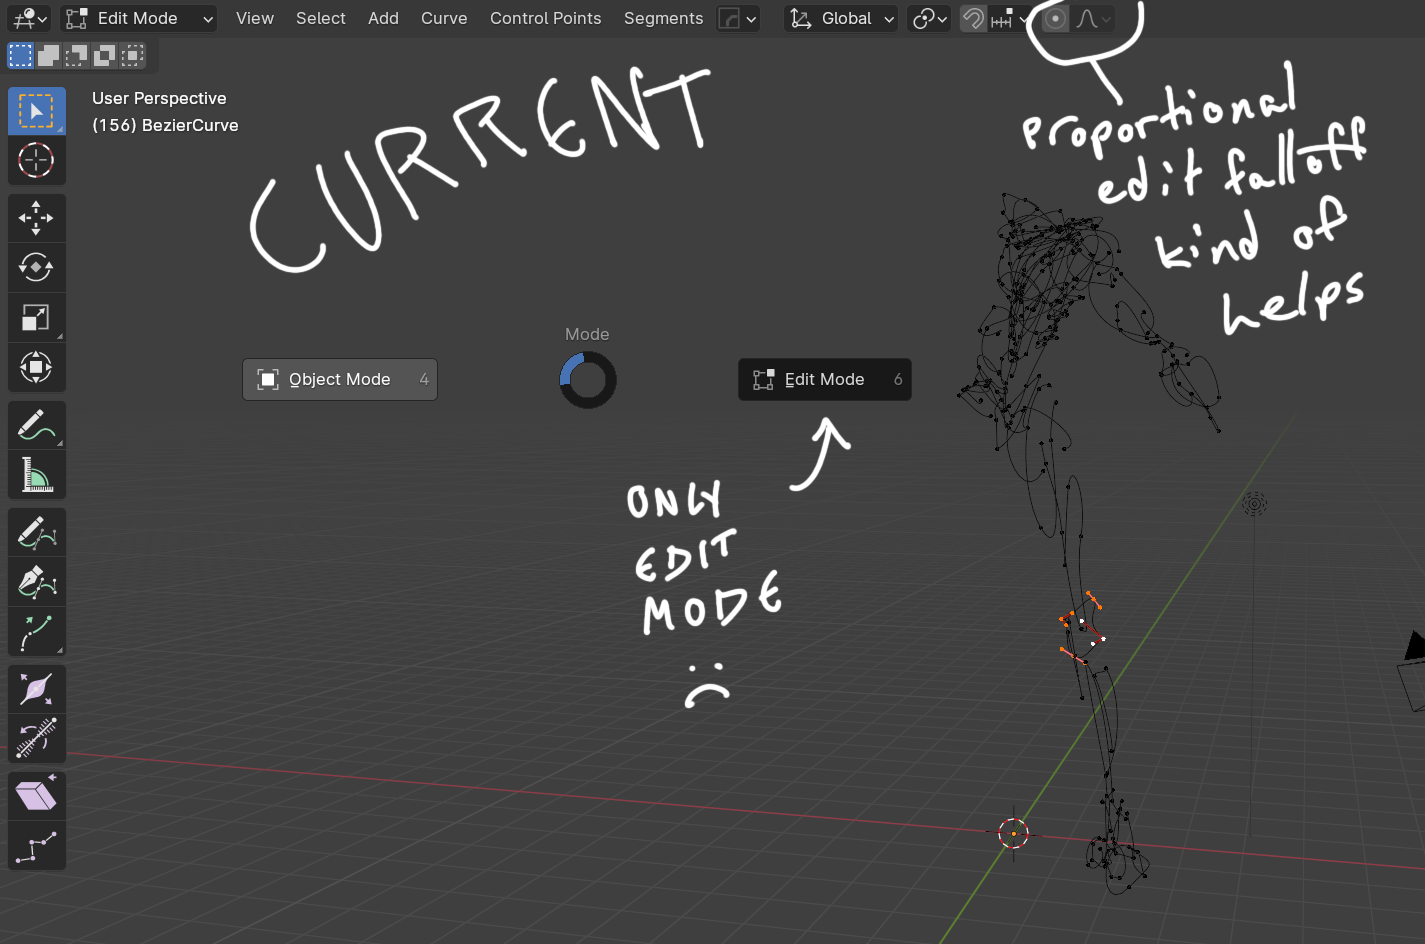Screen dimensions: 1425x944
Task: Activate the Tilt tool
Action: coord(37,739)
